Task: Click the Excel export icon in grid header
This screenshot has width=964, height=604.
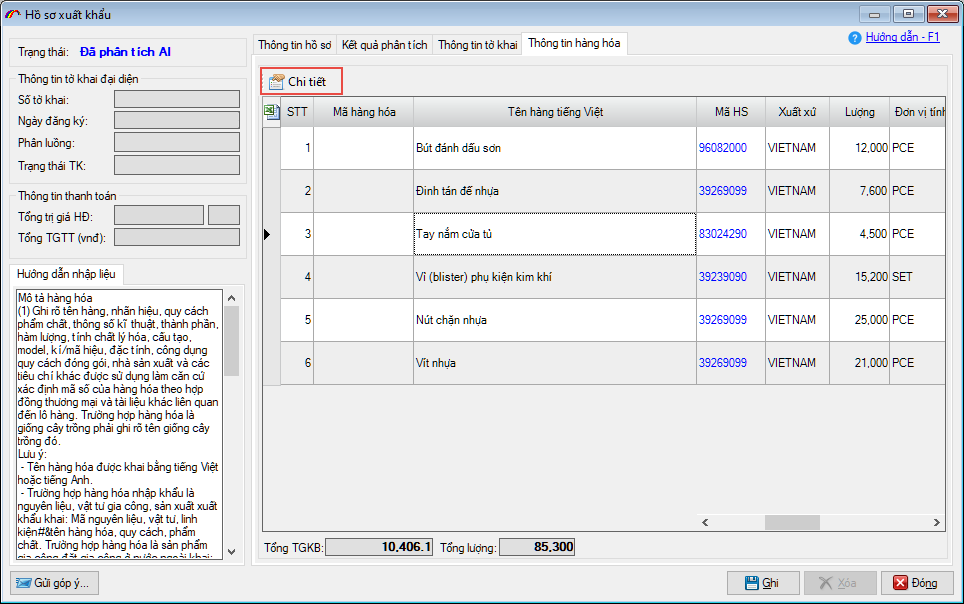Action: click(x=271, y=112)
